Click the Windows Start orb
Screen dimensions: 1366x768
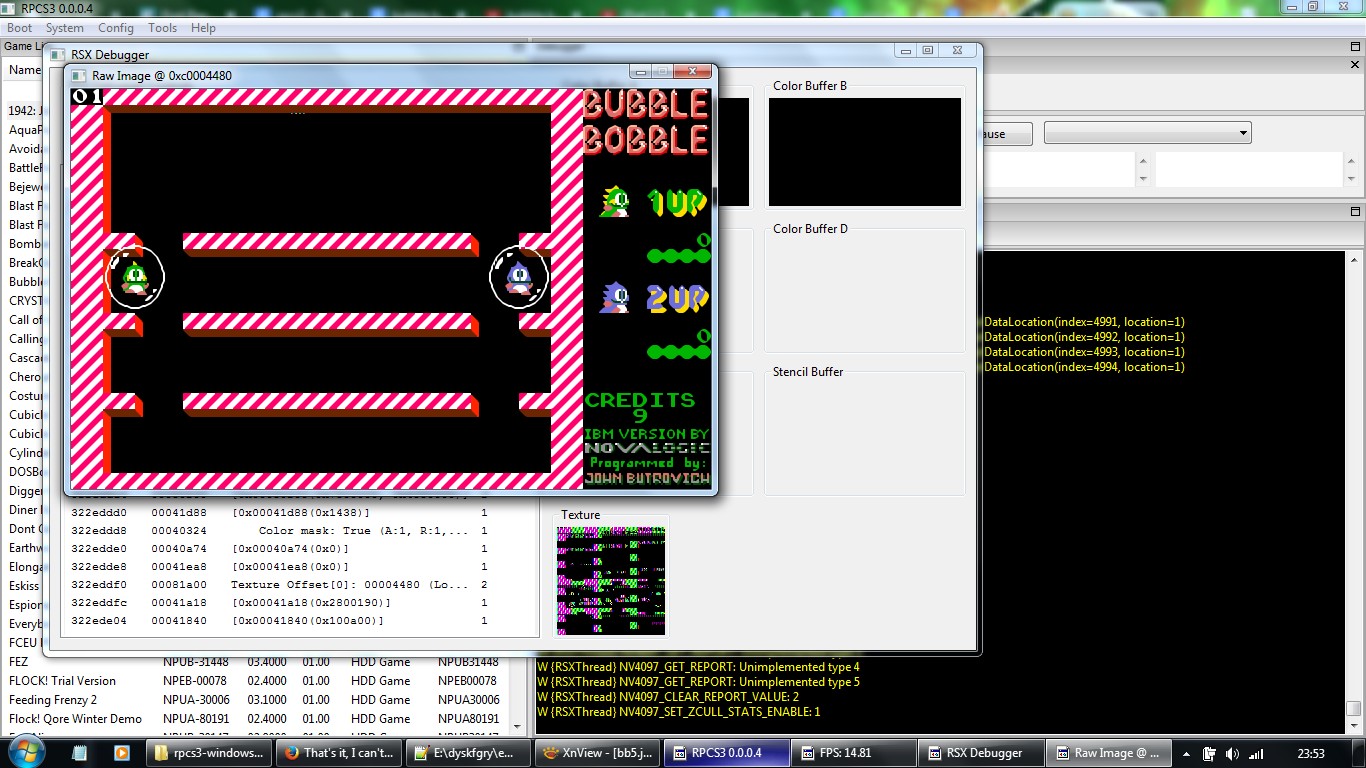point(24,752)
